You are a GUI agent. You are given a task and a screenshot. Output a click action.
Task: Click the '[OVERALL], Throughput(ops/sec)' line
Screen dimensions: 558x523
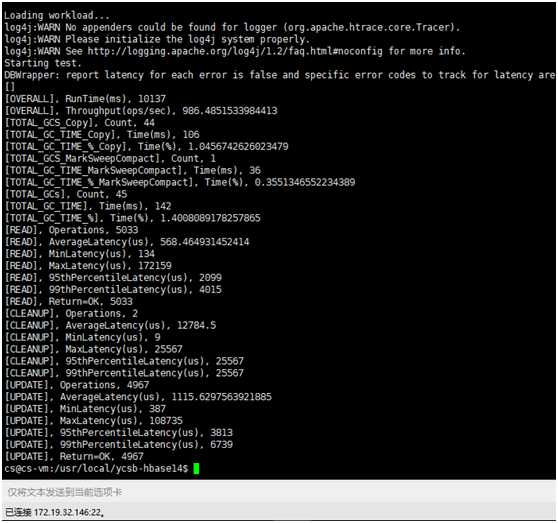tap(141, 111)
